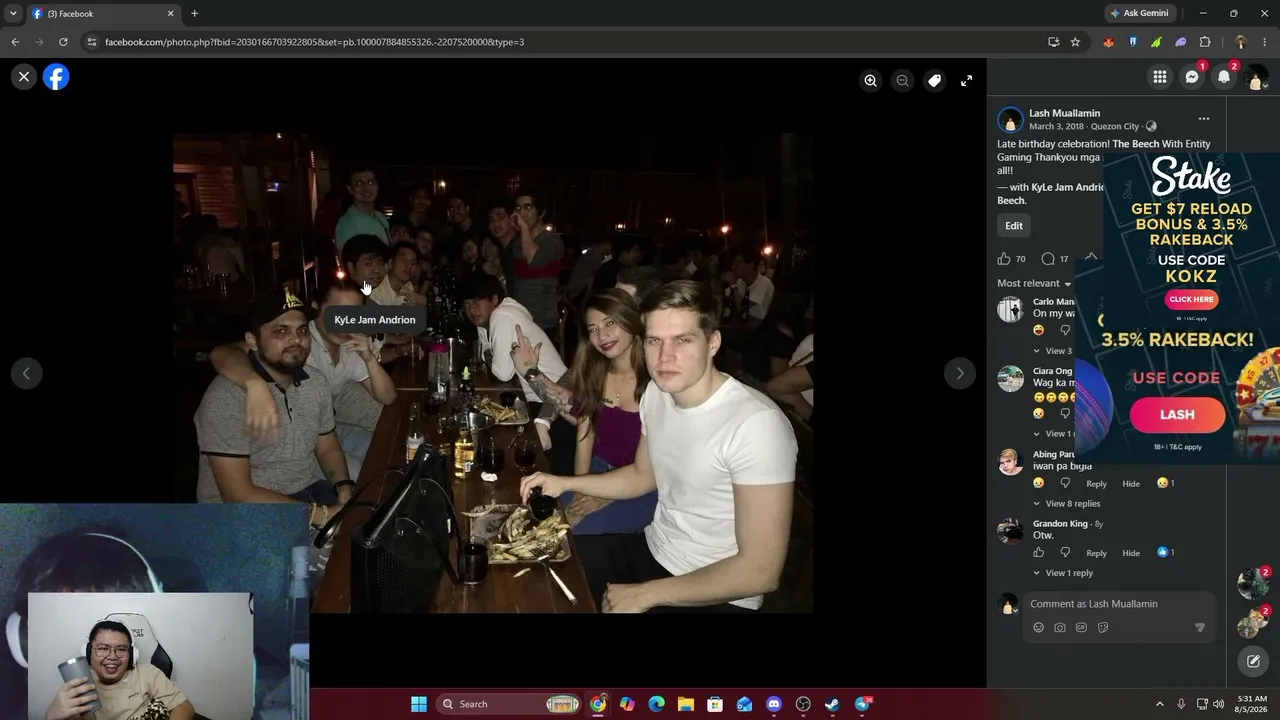Screen dimensions: 1280x720
Task: Reply to Abing's comment
Action: 1096,484
